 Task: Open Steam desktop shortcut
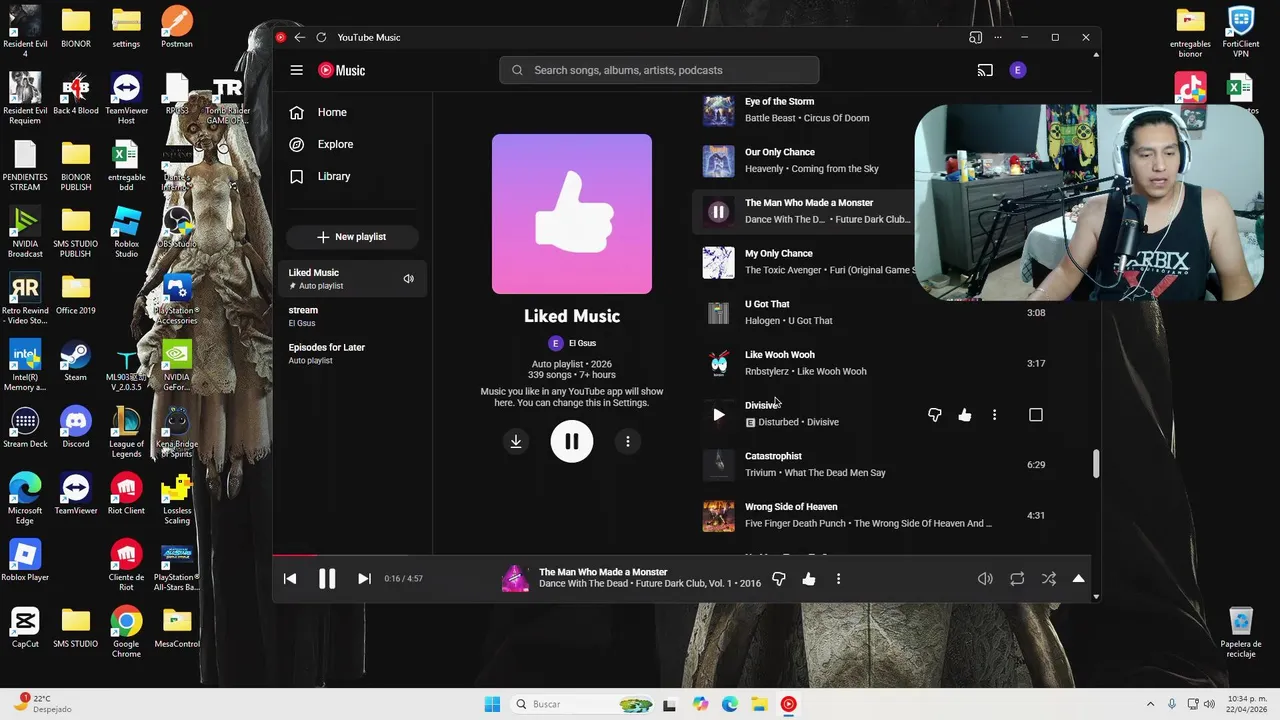pos(76,361)
